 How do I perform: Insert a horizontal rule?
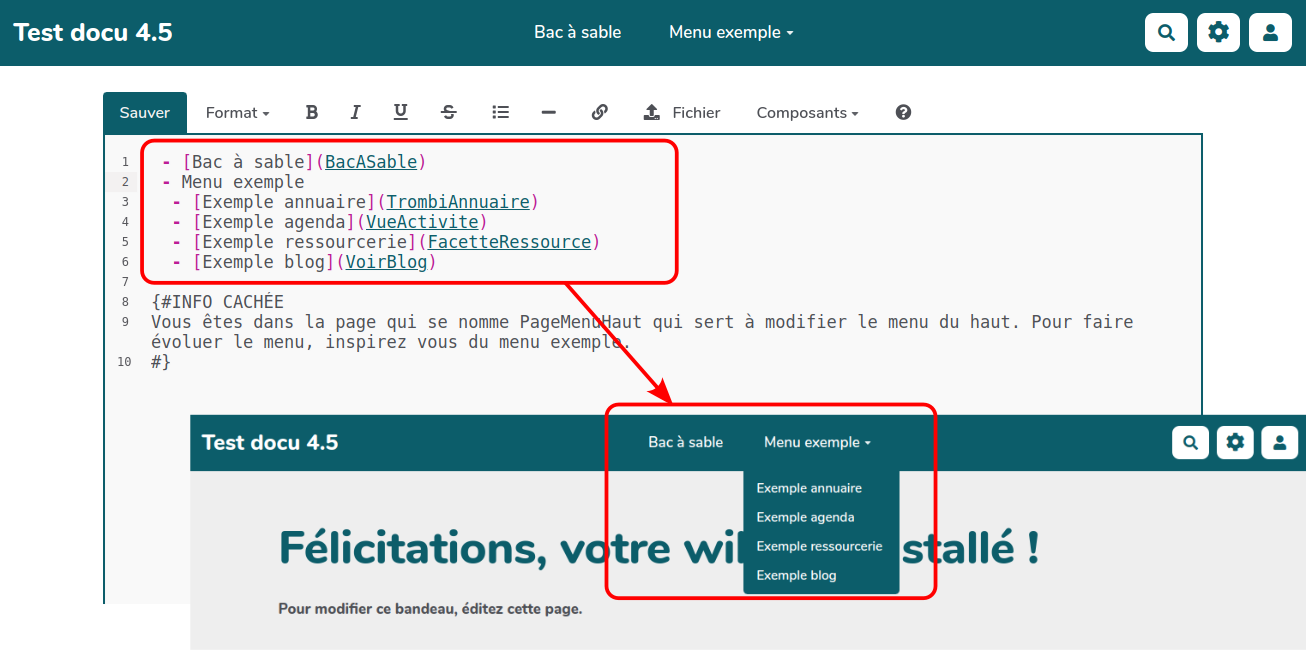(548, 112)
